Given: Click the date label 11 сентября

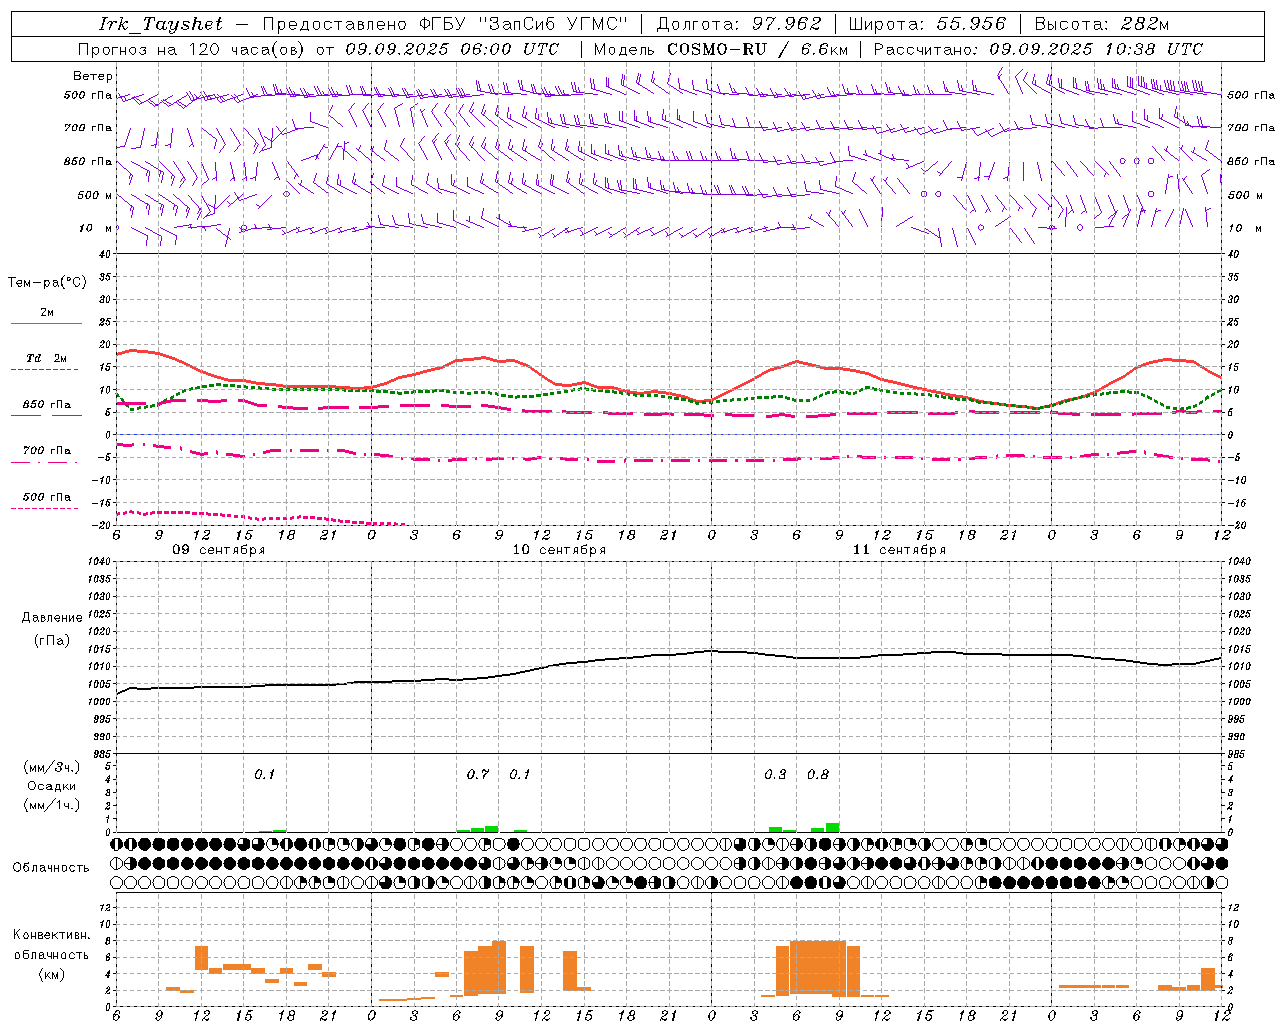Looking at the screenshot, I should (899, 550).
